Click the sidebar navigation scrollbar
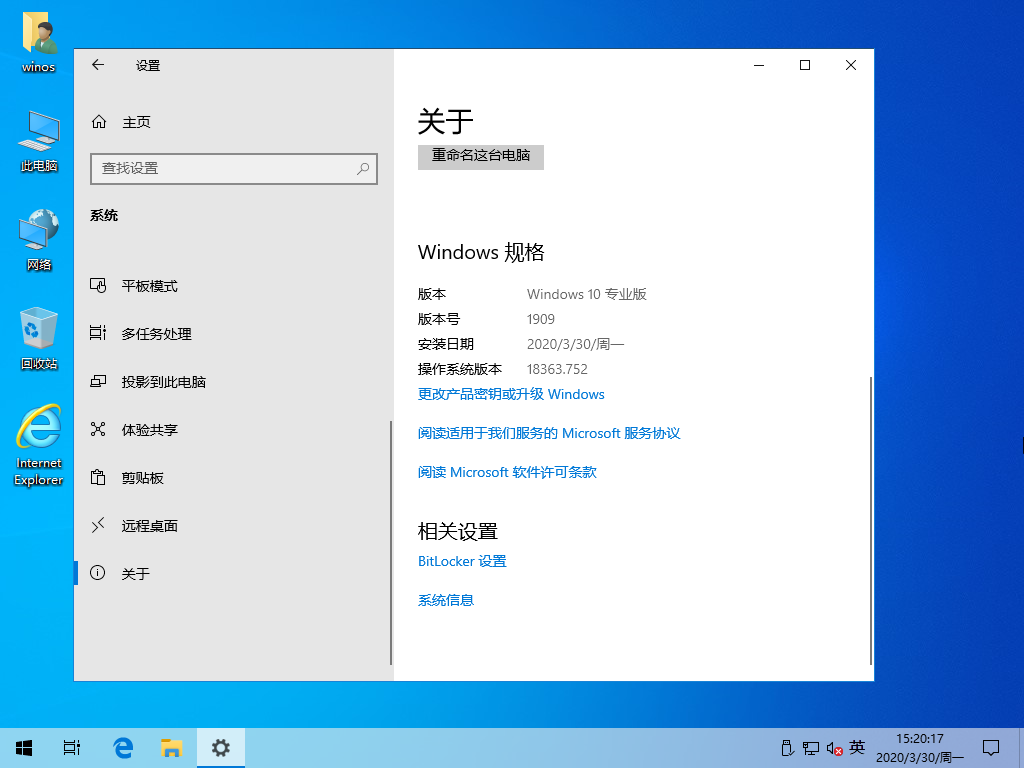The image size is (1024, 768). [x=391, y=542]
